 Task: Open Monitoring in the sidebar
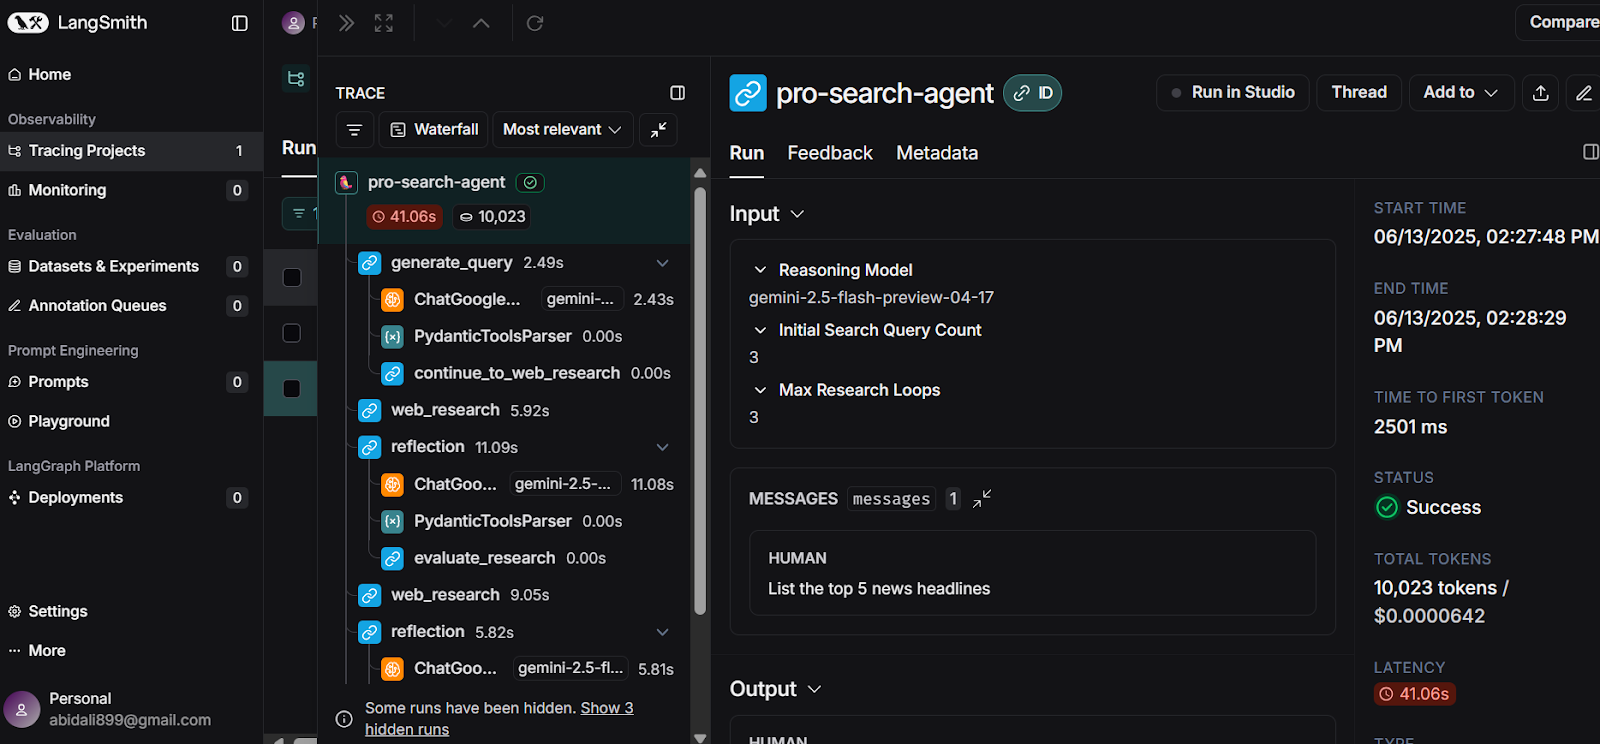(131, 190)
